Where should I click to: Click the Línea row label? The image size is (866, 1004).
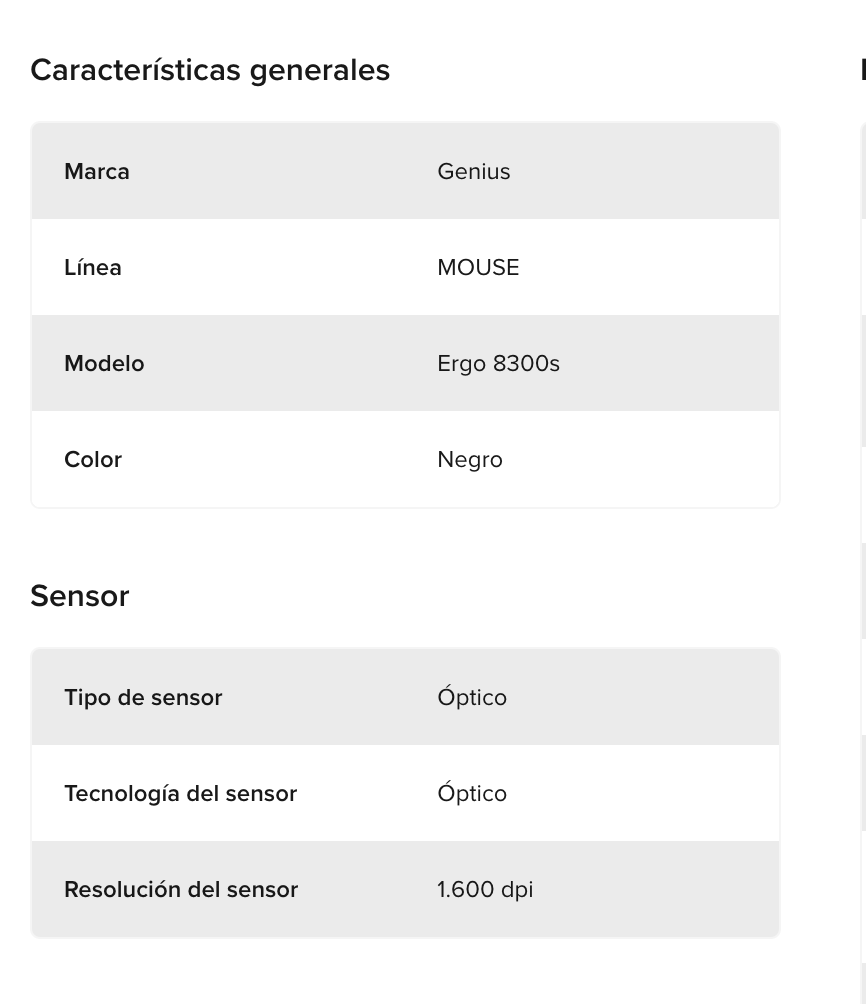coord(93,268)
